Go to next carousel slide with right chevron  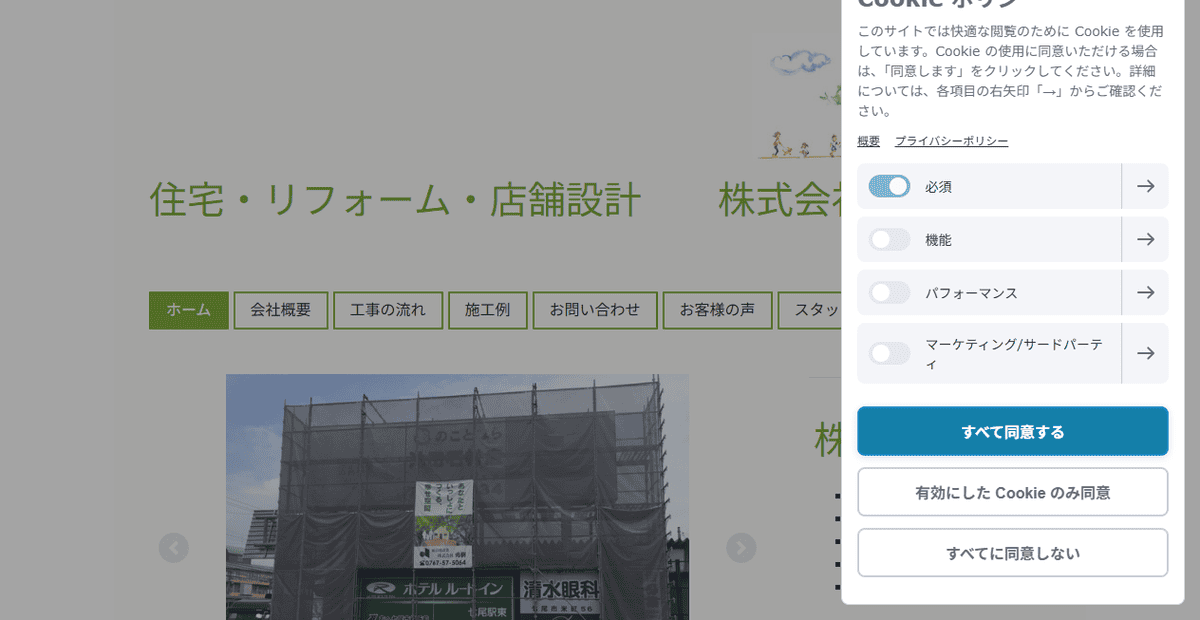tap(741, 548)
